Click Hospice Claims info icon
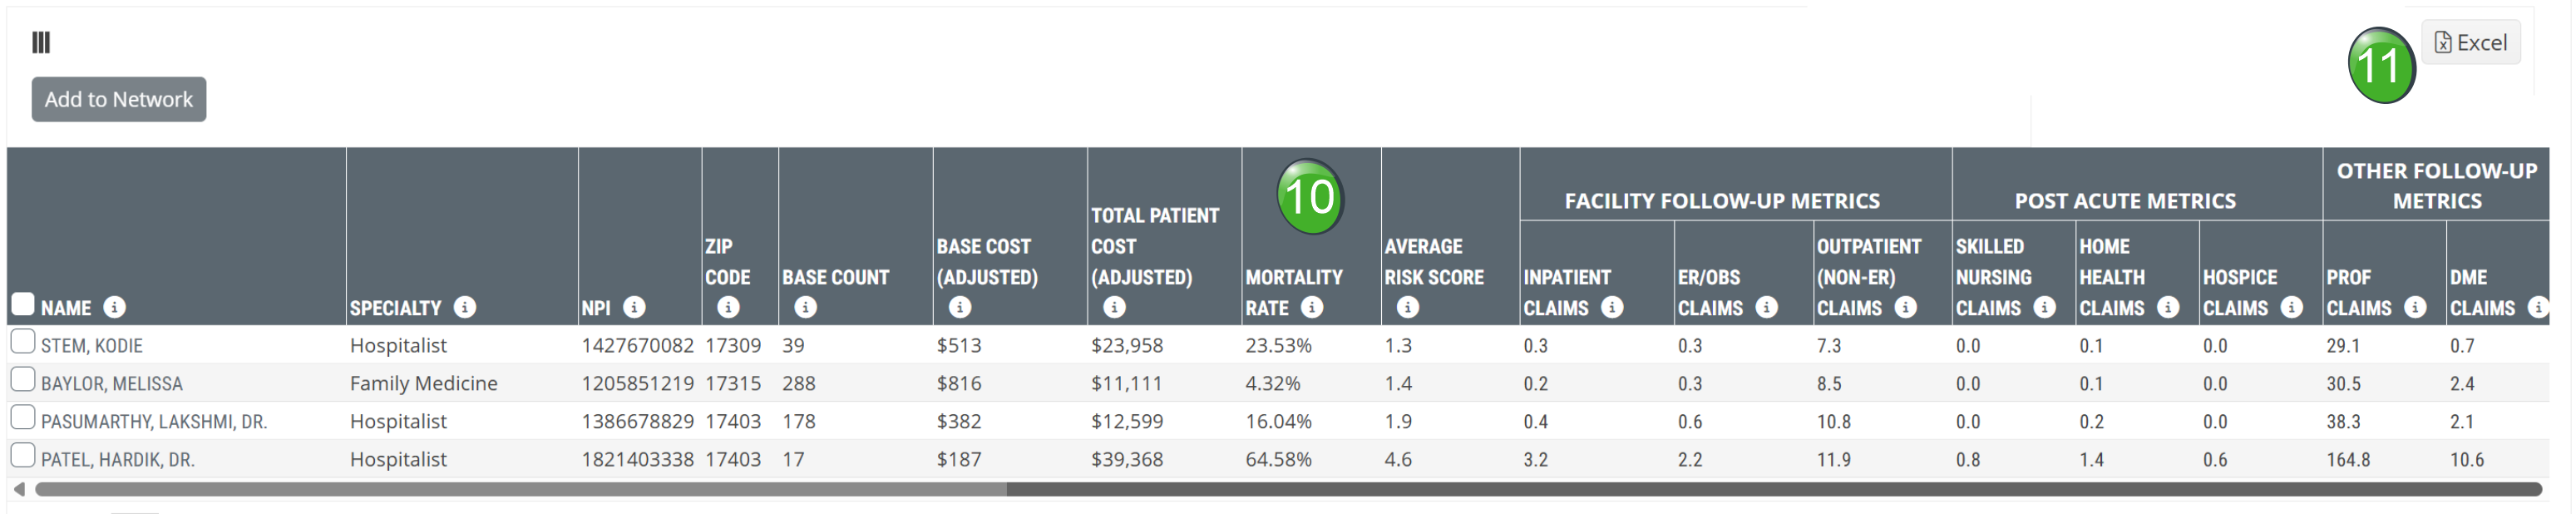The height and width of the screenshot is (514, 2576). (x=2291, y=307)
